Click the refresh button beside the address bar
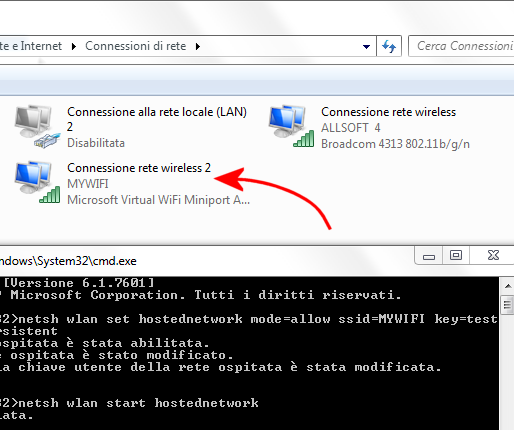This screenshot has height=430, width=514. 389,46
